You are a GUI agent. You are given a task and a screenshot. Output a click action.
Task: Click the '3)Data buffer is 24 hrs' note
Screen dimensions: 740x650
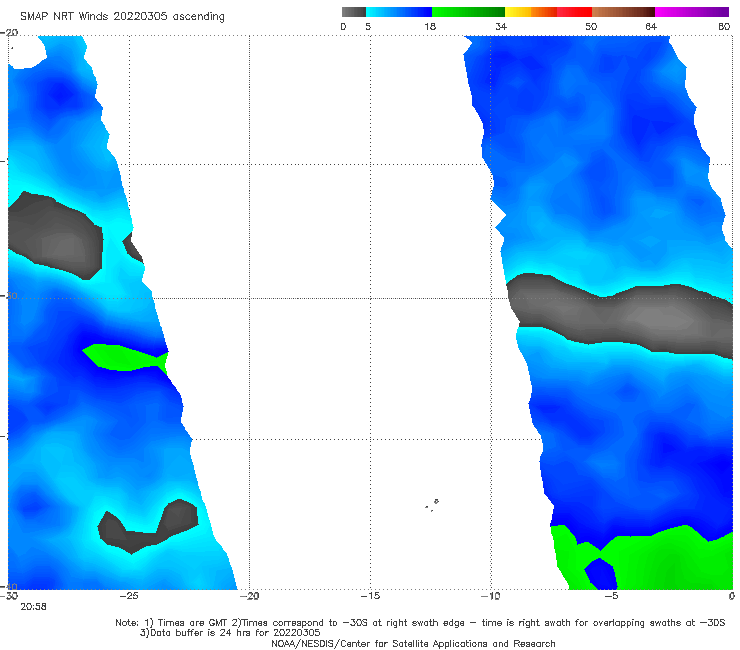click(x=230, y=633)
